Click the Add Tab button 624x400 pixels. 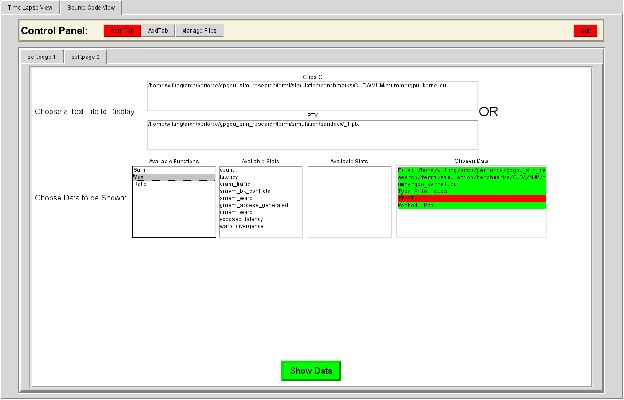pos(157,31)
